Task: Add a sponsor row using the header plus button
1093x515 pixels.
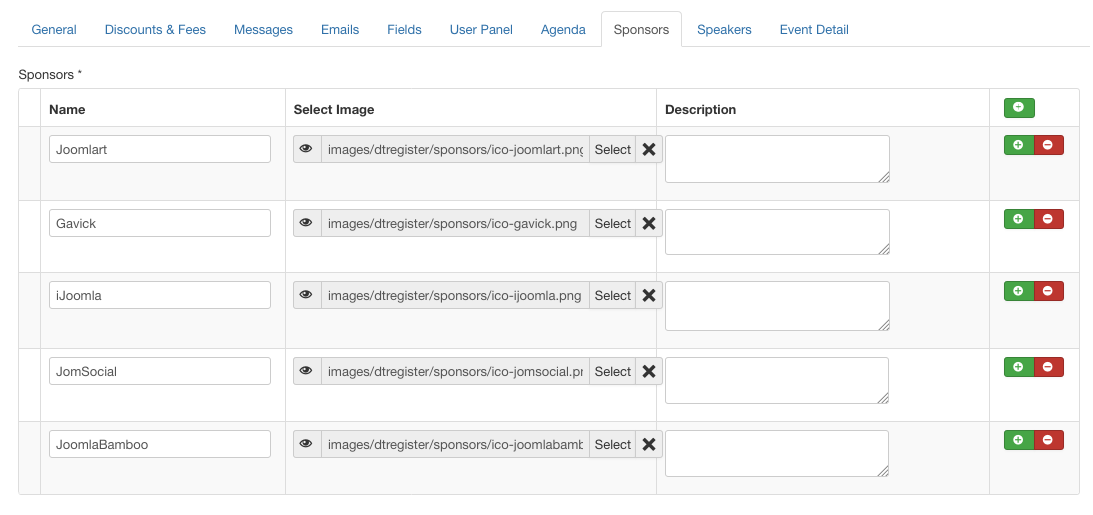Action: pyautogui.click(x=1018, y=107)
